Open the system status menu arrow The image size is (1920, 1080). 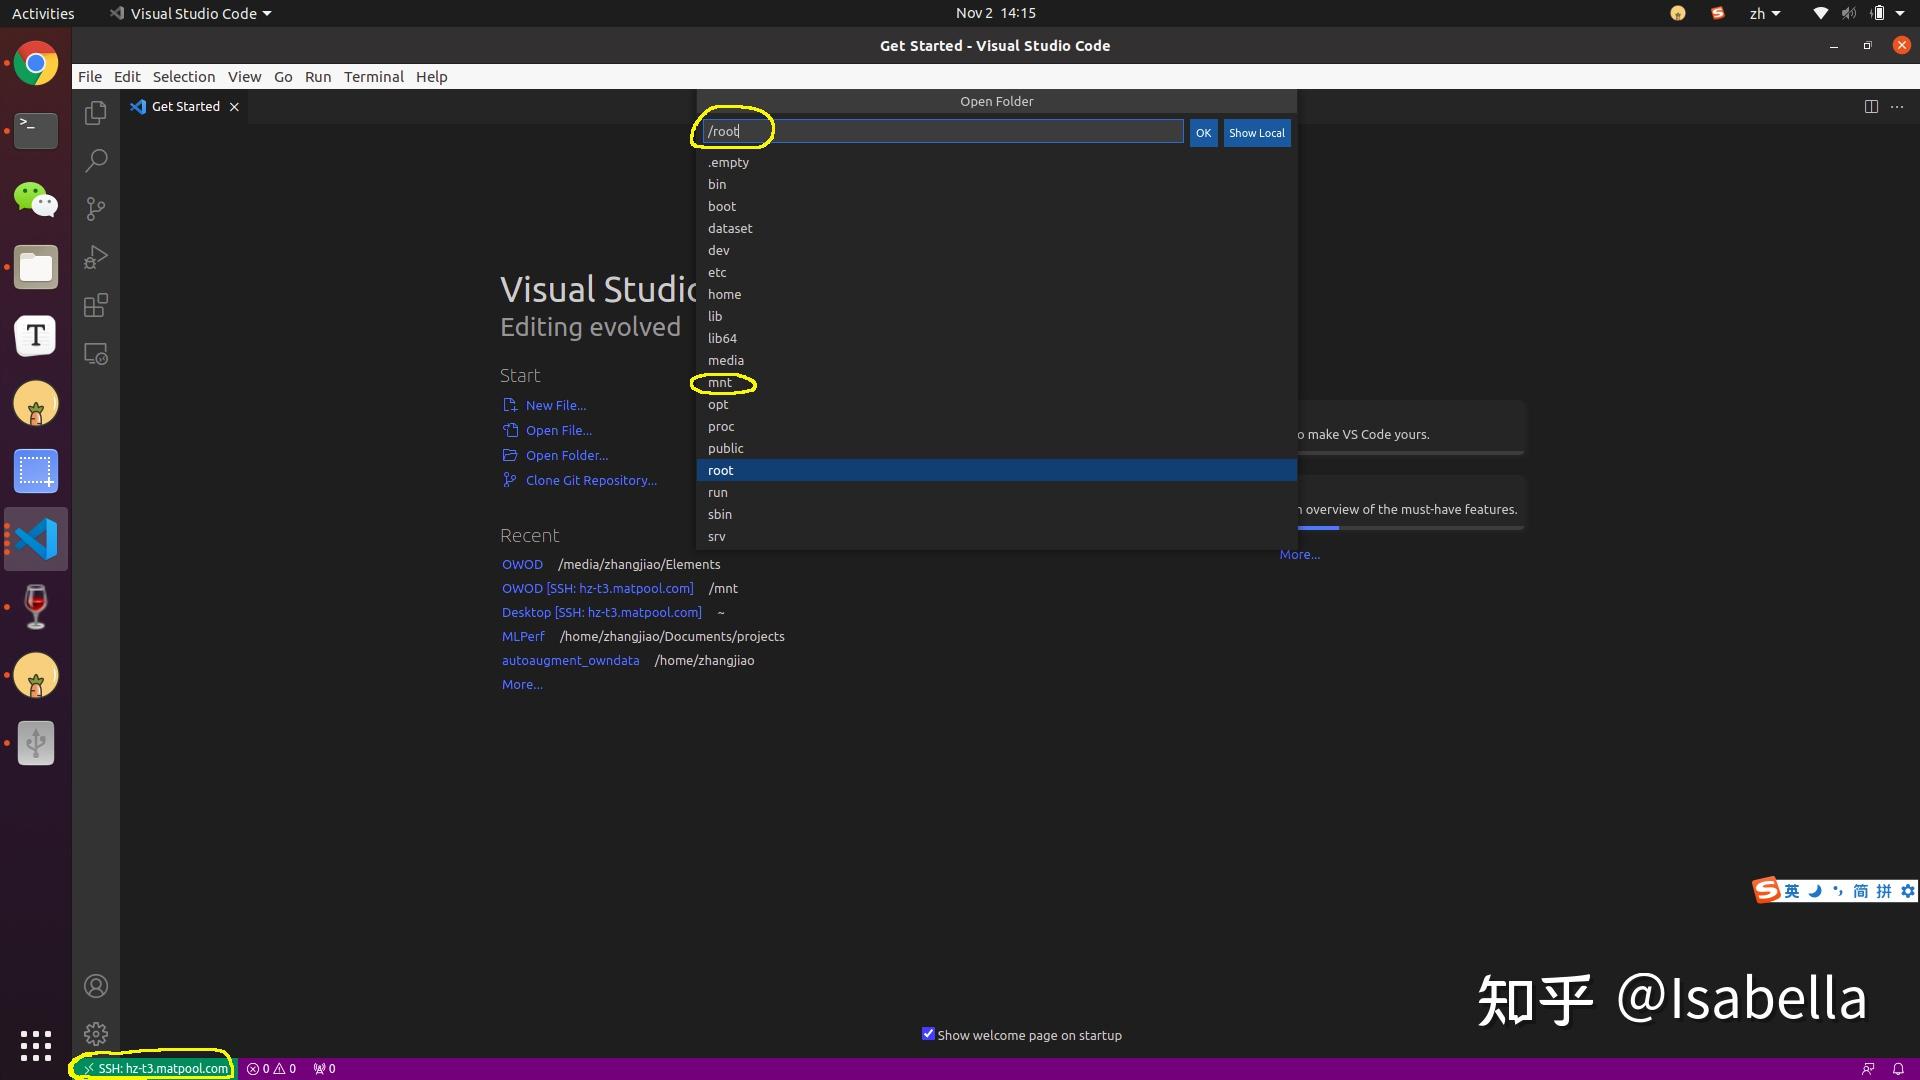pos(1900,13)
